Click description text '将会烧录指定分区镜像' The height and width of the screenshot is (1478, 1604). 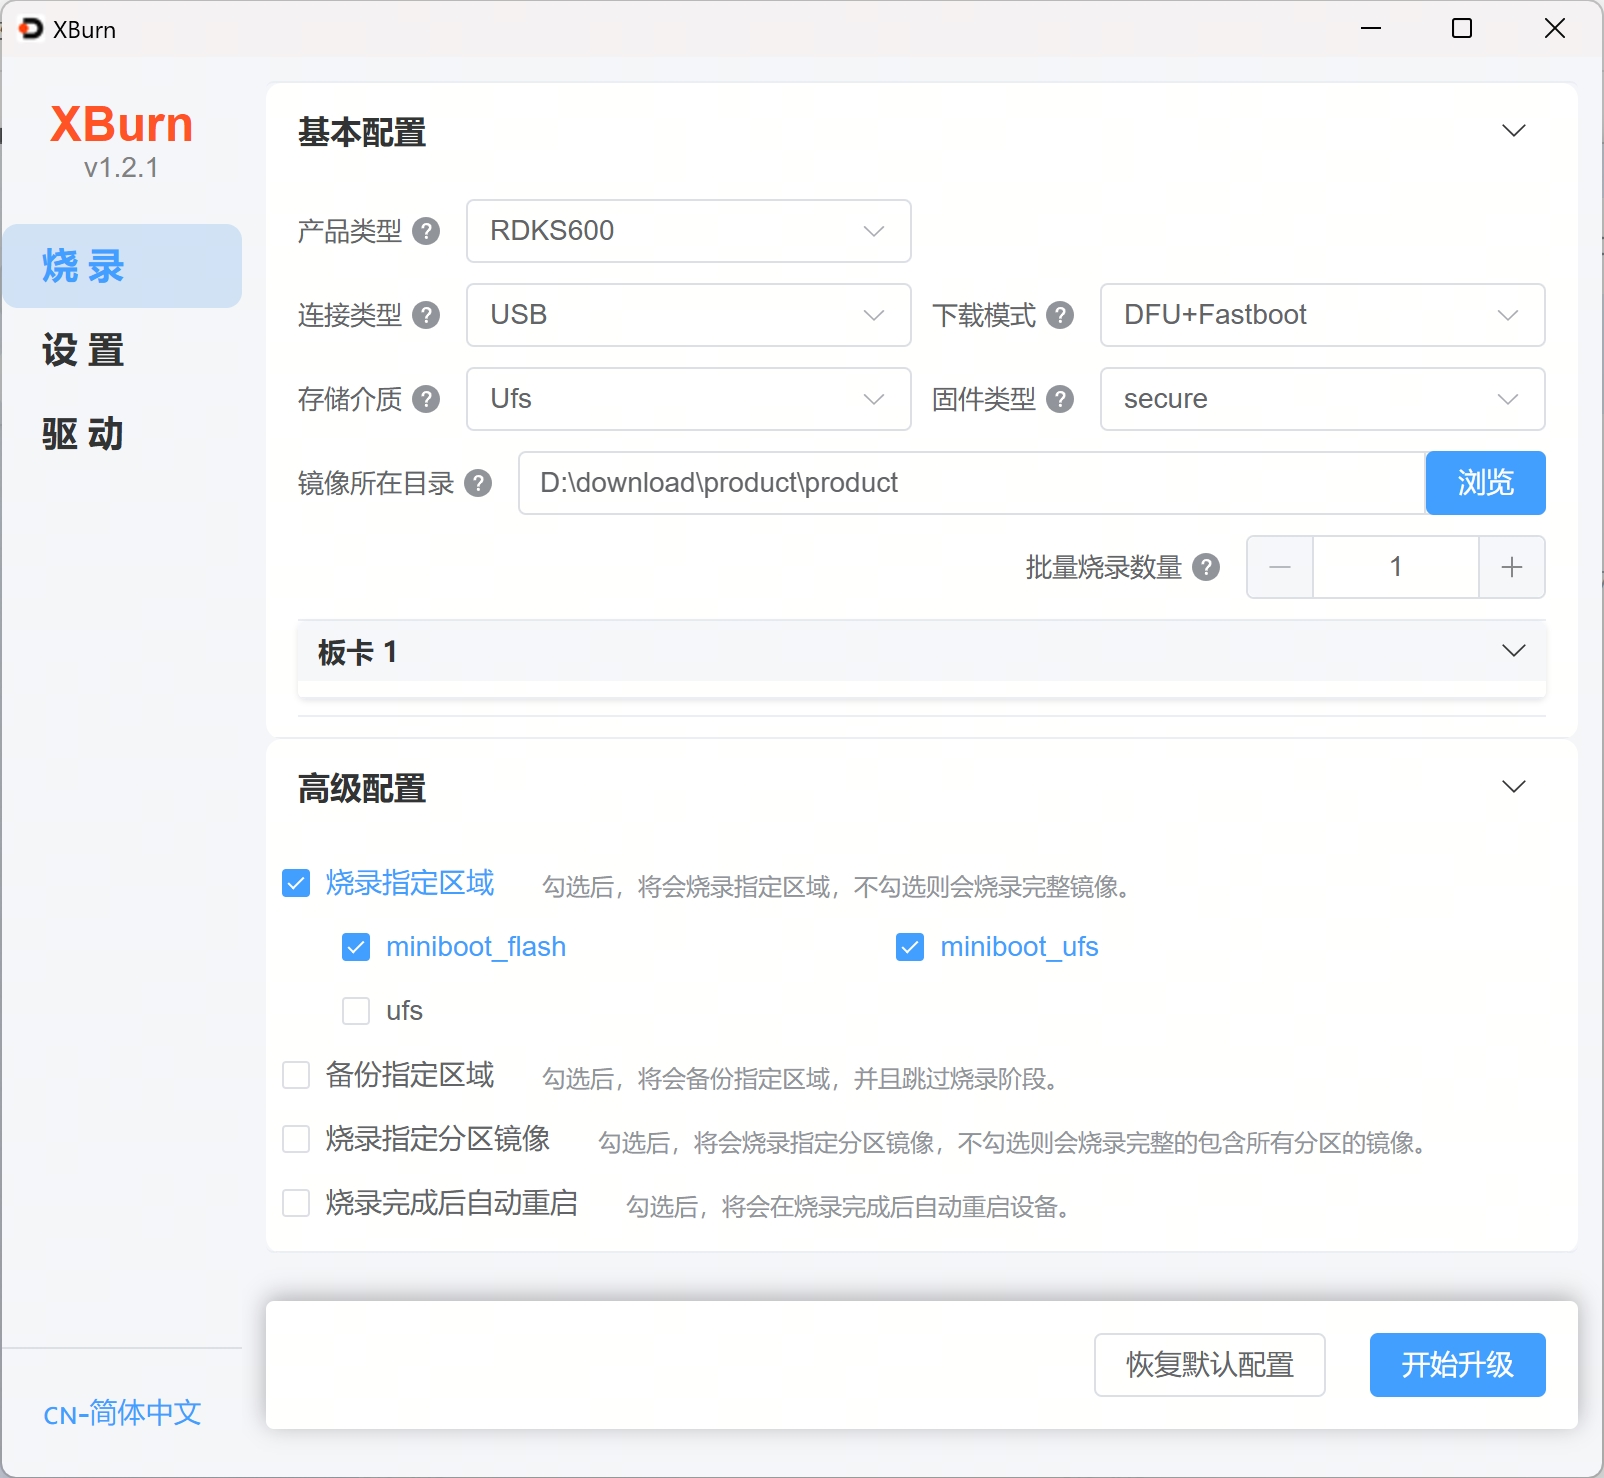[814, 1143]
